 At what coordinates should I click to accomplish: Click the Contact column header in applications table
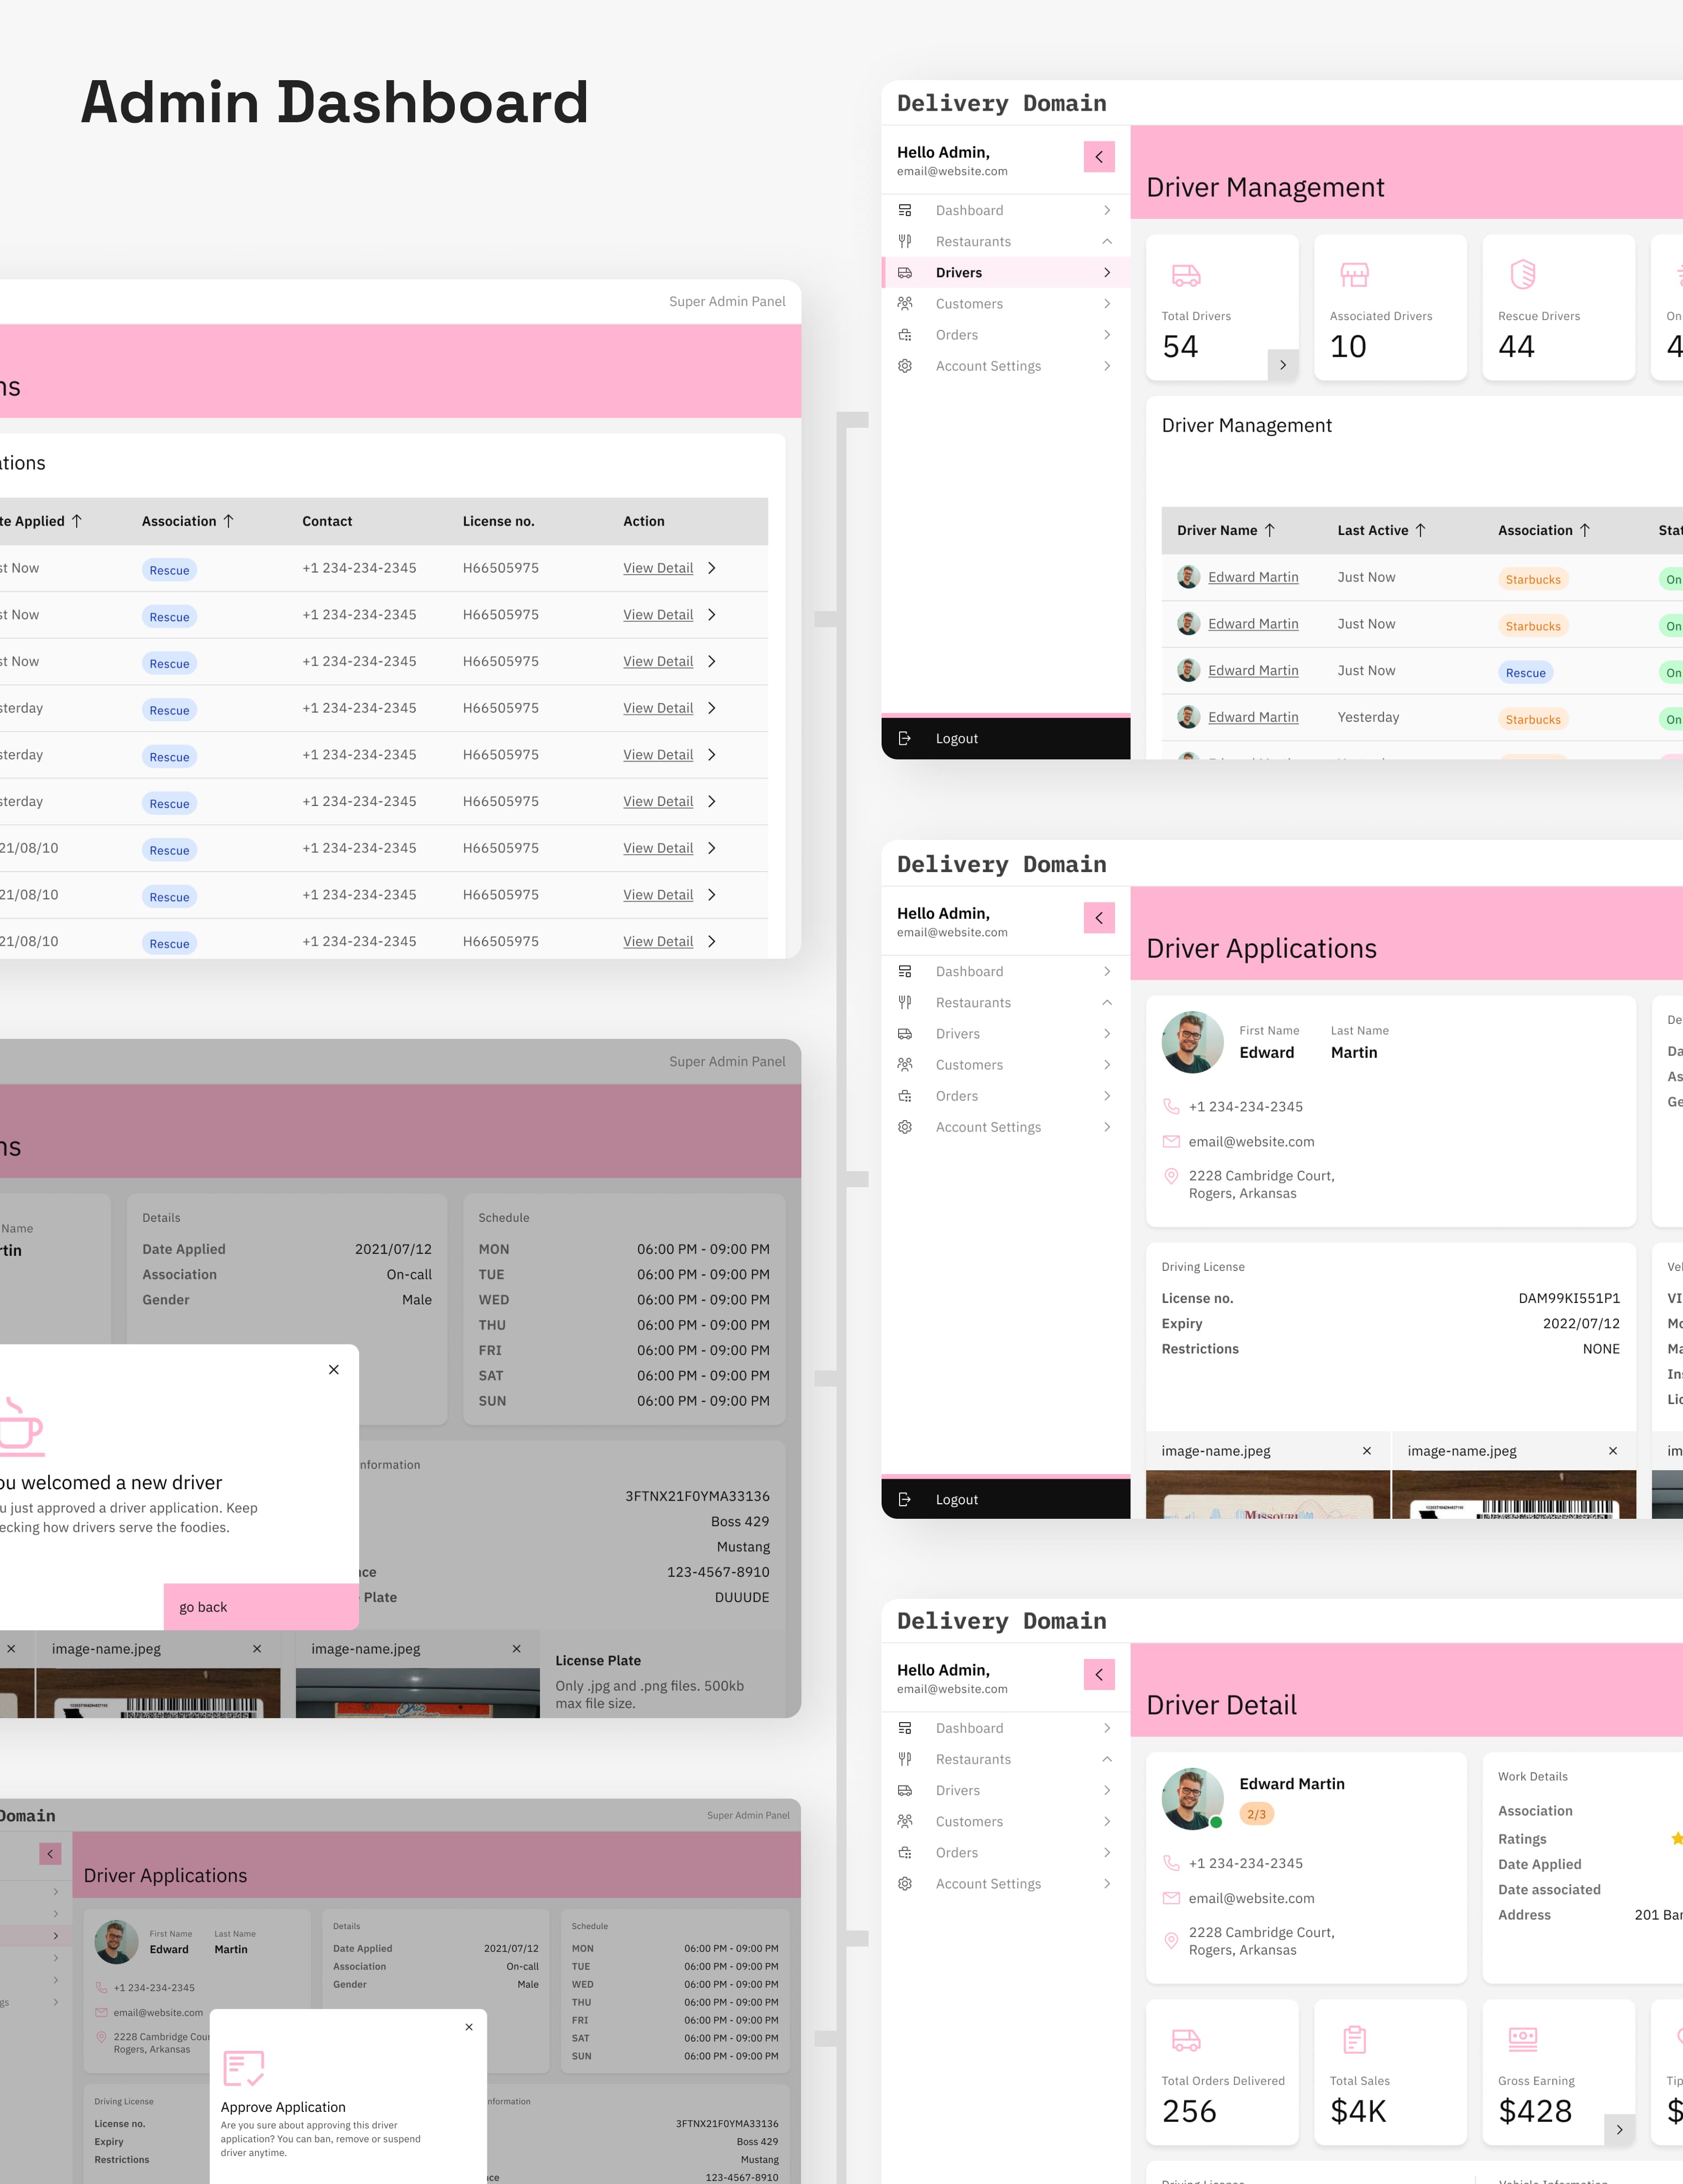click(x=327, y=521)
